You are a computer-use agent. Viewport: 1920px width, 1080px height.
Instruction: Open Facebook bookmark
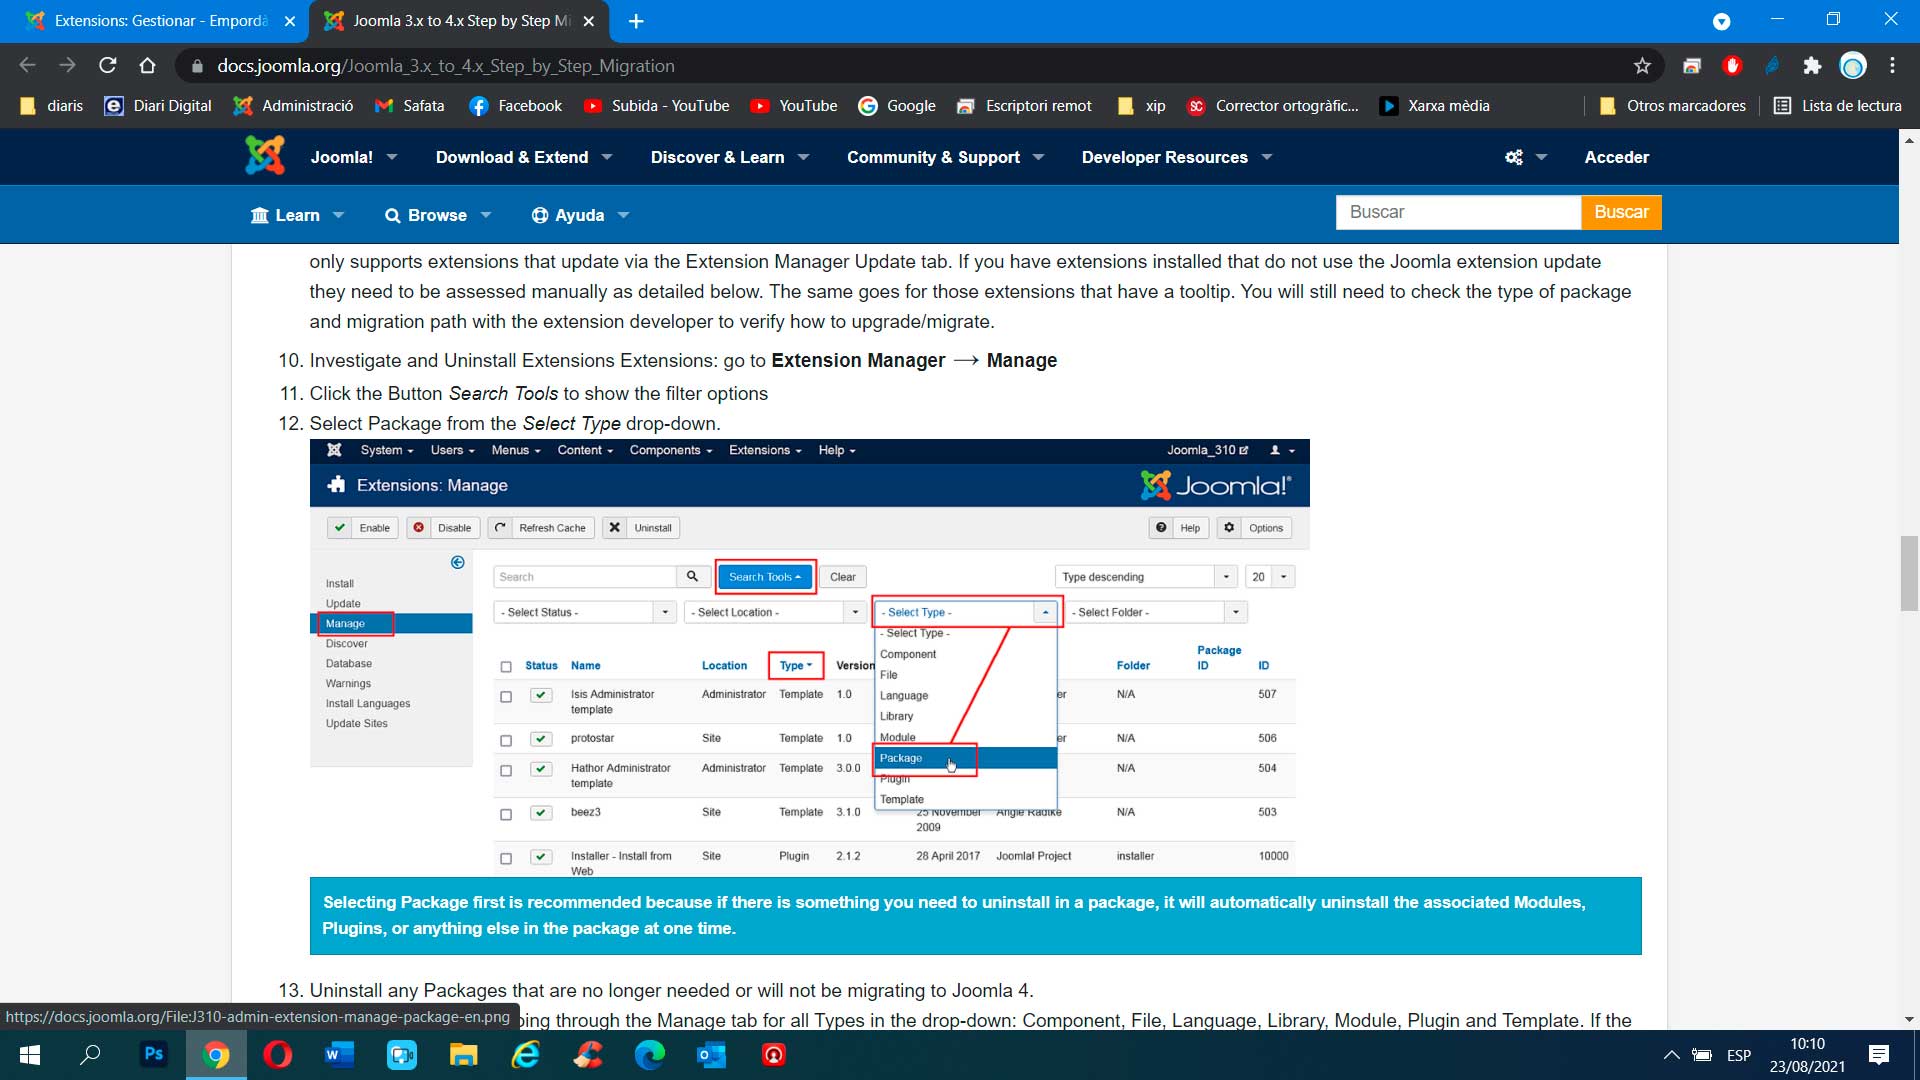[516, 106]
